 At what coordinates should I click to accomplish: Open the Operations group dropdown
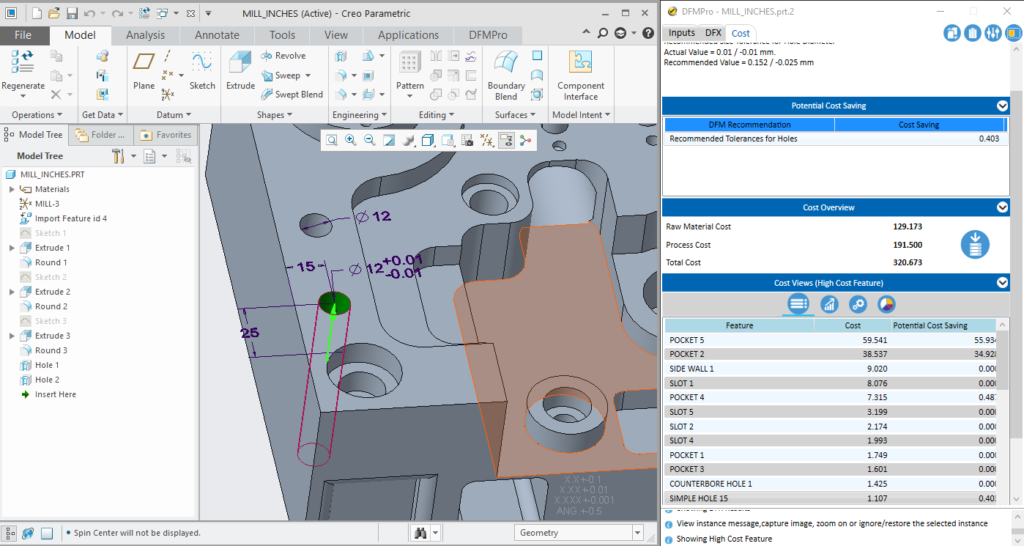pyautogui.click(x=37, y=115)
